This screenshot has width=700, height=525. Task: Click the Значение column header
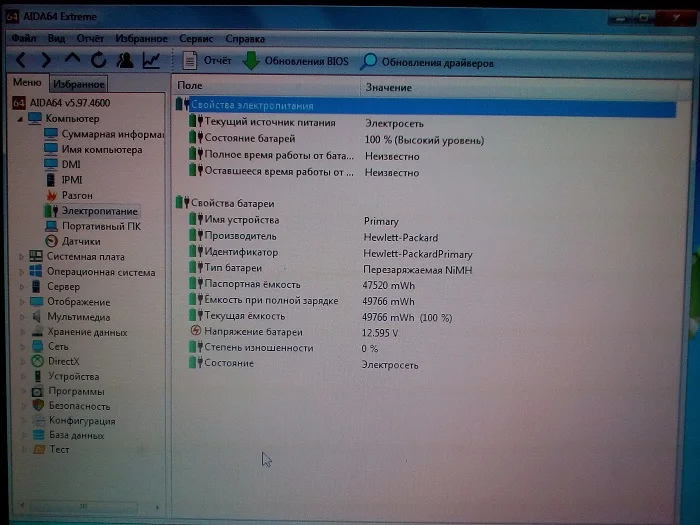tap(520, 88)
